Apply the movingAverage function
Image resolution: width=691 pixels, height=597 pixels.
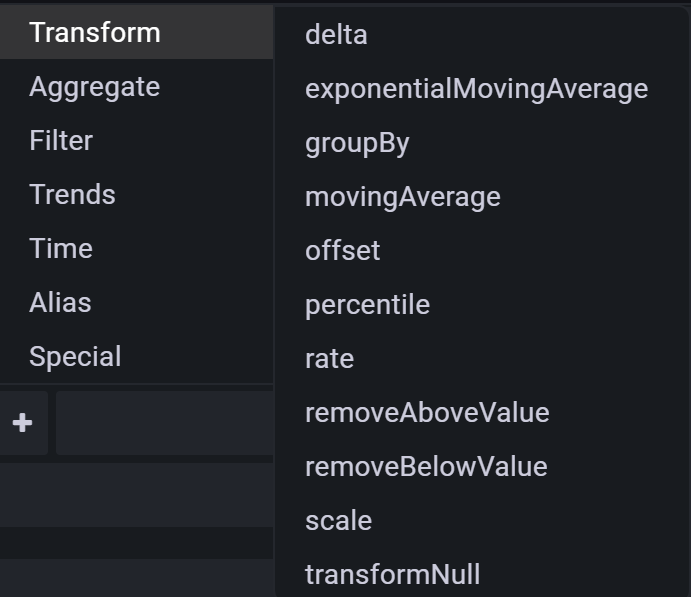(x=402, y=197)
